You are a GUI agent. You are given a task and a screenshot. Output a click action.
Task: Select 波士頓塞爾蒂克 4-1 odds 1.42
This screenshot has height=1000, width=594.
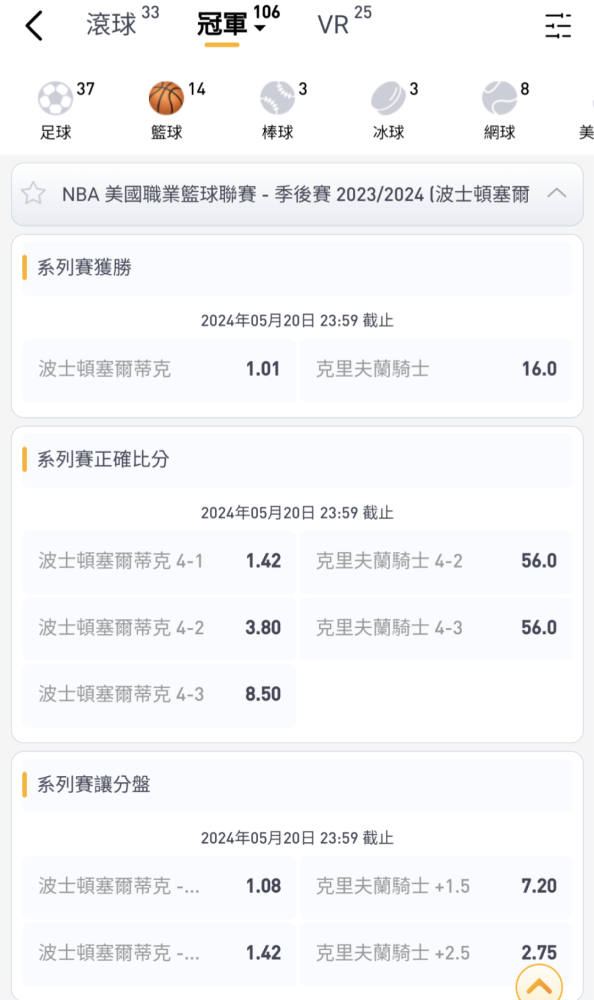[160, 561]
